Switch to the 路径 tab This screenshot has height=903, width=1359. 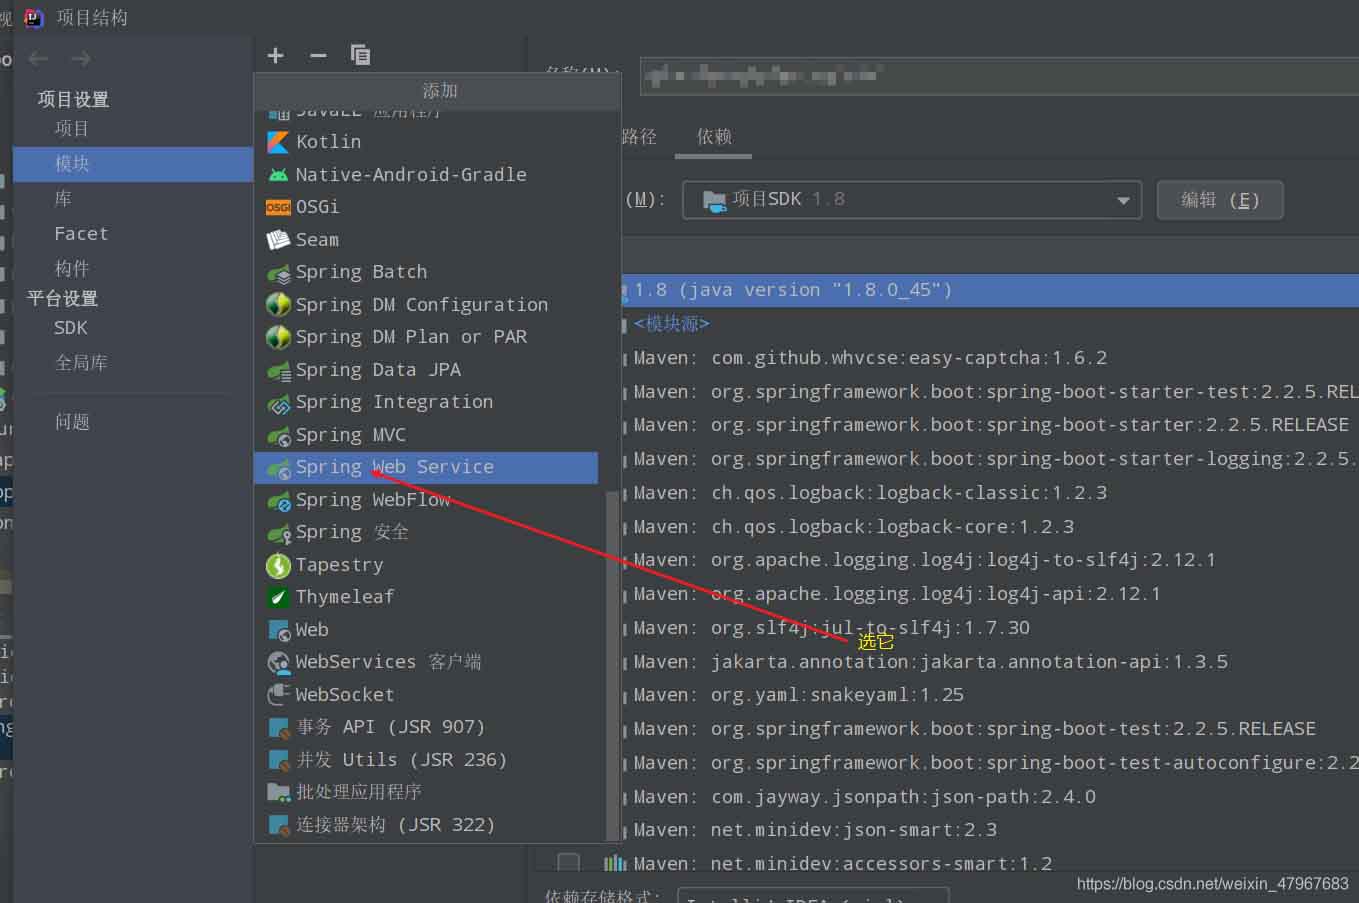639,137
